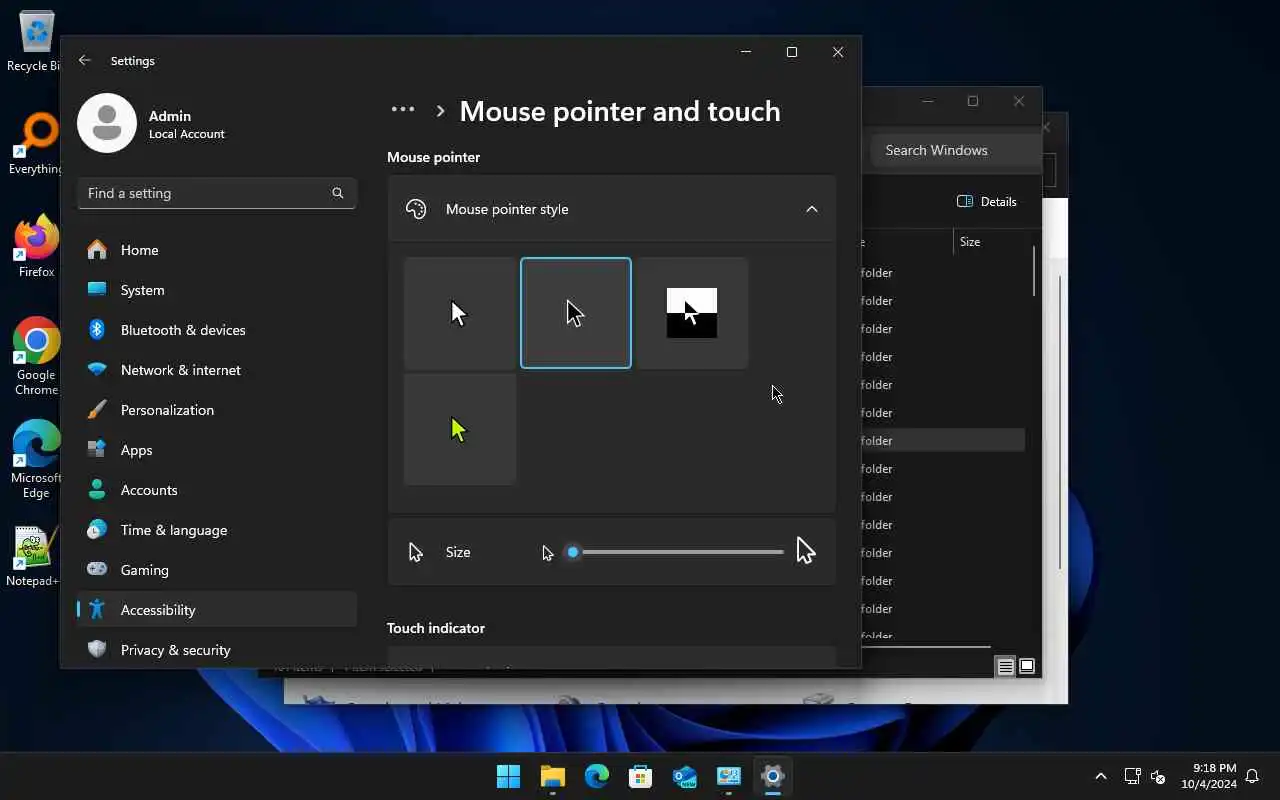The image size is (1280, 800).
Task: Choose the custom lime color pointer style
Action: coord(460,429)
